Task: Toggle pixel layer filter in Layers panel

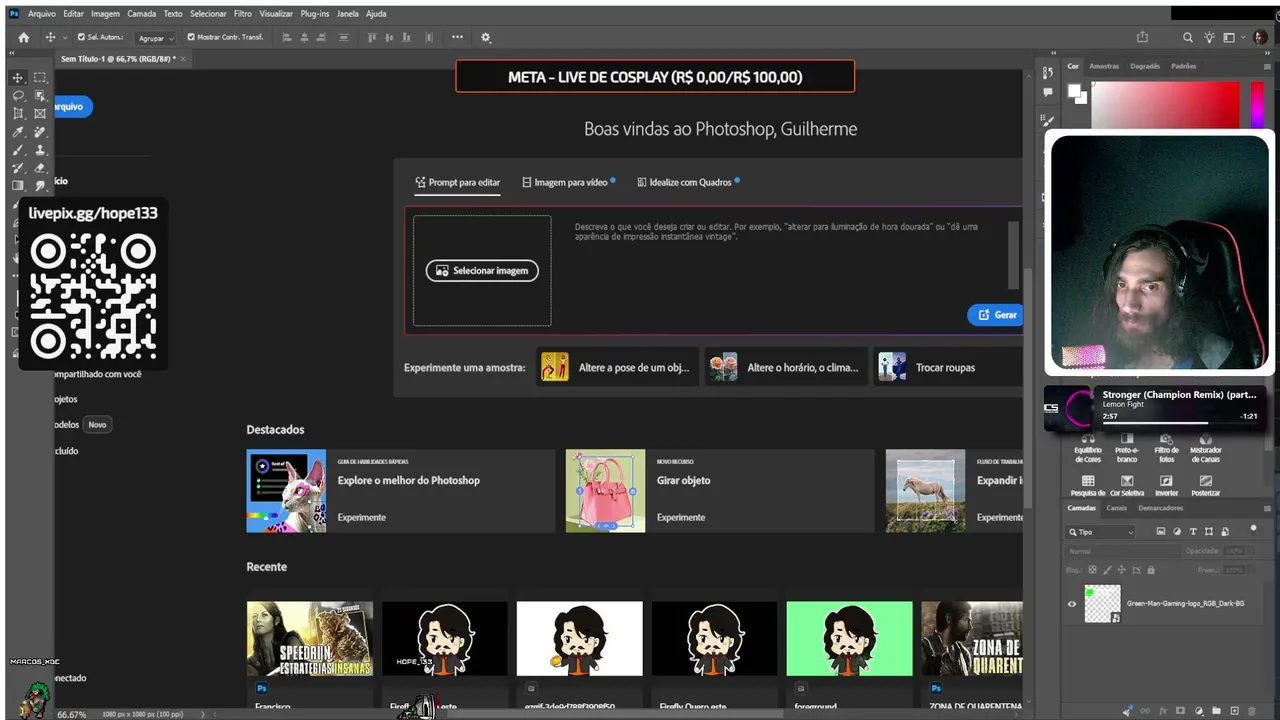Action: coord(1160,532)
